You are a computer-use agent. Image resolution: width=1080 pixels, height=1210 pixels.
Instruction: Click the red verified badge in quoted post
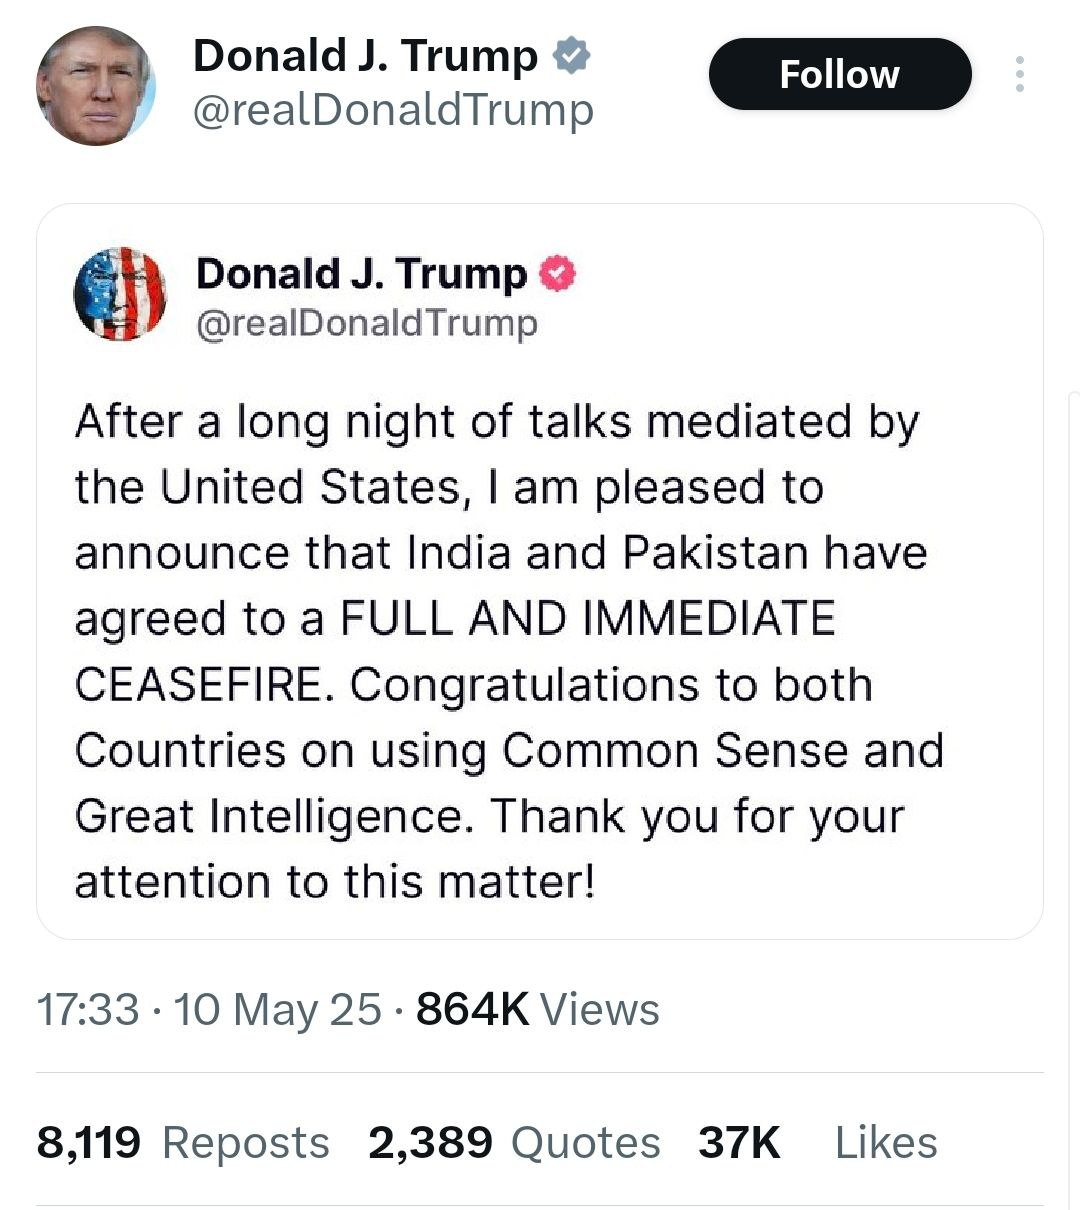pyautogui.click(x=559, y=274)
